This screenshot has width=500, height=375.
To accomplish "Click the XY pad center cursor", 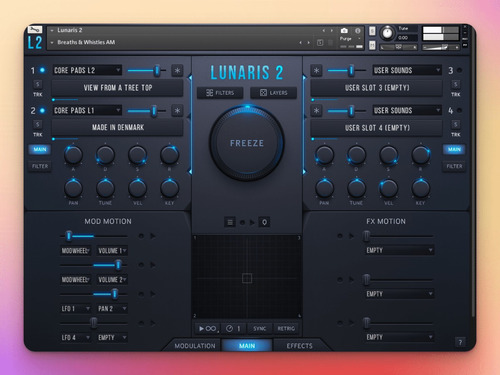I will 247,278.
